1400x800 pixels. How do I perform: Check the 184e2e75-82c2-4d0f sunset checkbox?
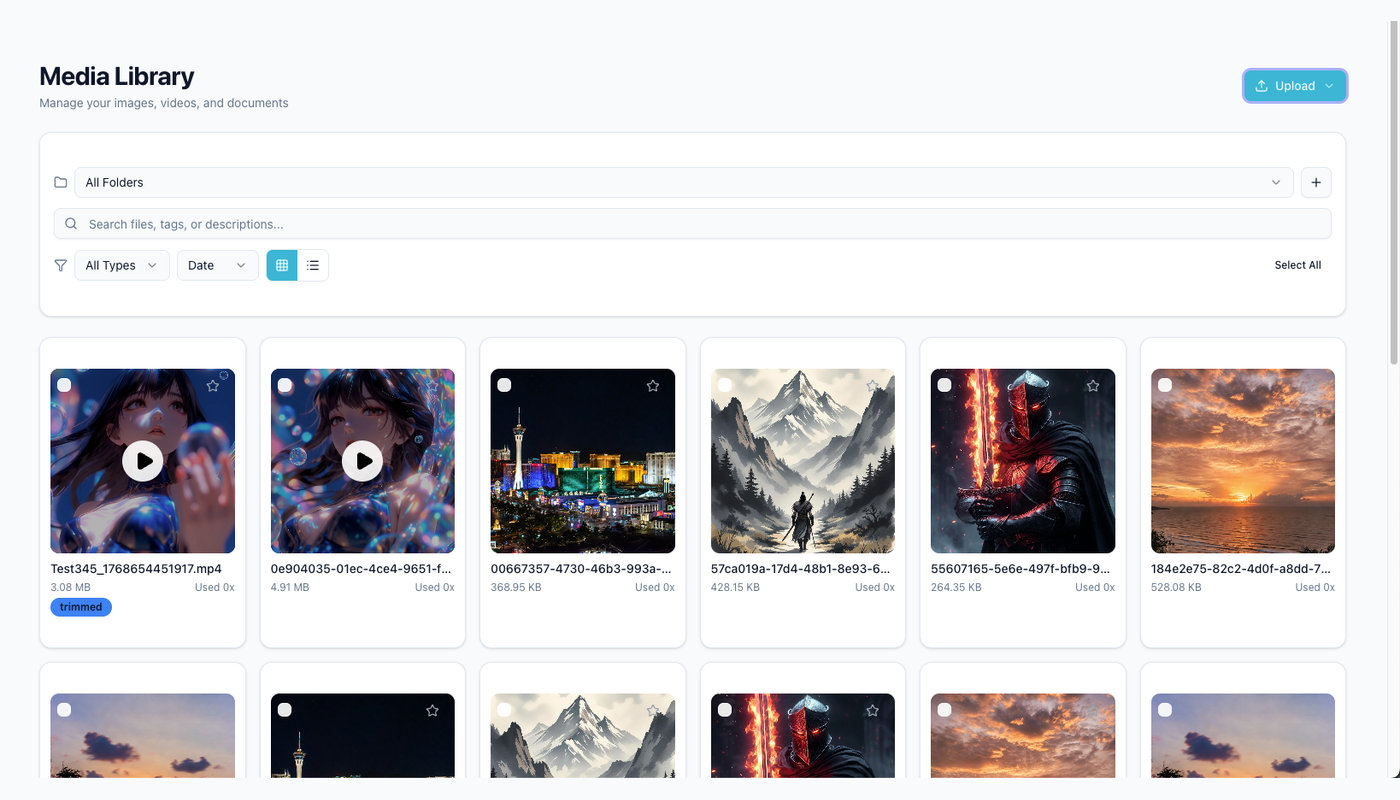coord(1164,385)
